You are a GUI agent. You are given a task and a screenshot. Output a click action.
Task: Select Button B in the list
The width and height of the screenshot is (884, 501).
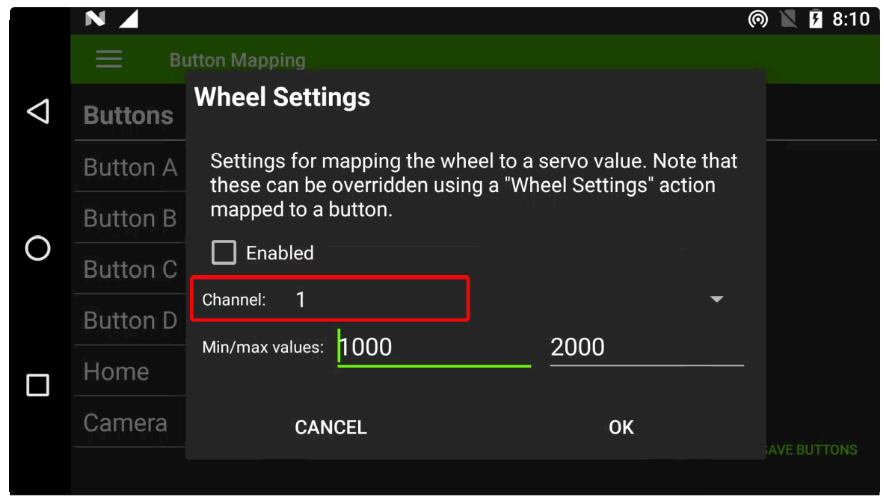pyautogui.click(x=130, y=219)
